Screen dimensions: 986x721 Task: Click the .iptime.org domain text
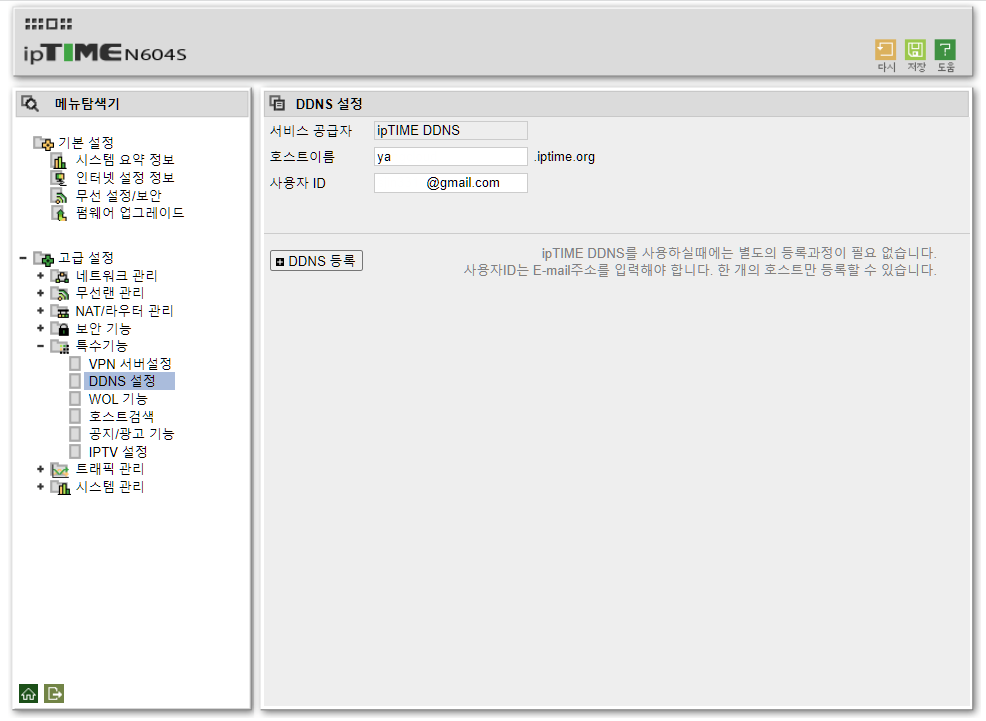coord(565,157)
